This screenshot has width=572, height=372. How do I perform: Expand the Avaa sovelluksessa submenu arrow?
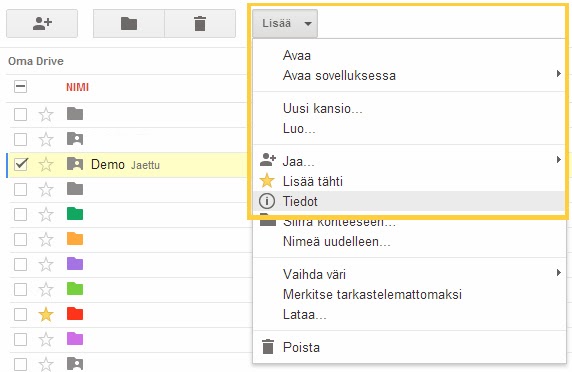559,74
